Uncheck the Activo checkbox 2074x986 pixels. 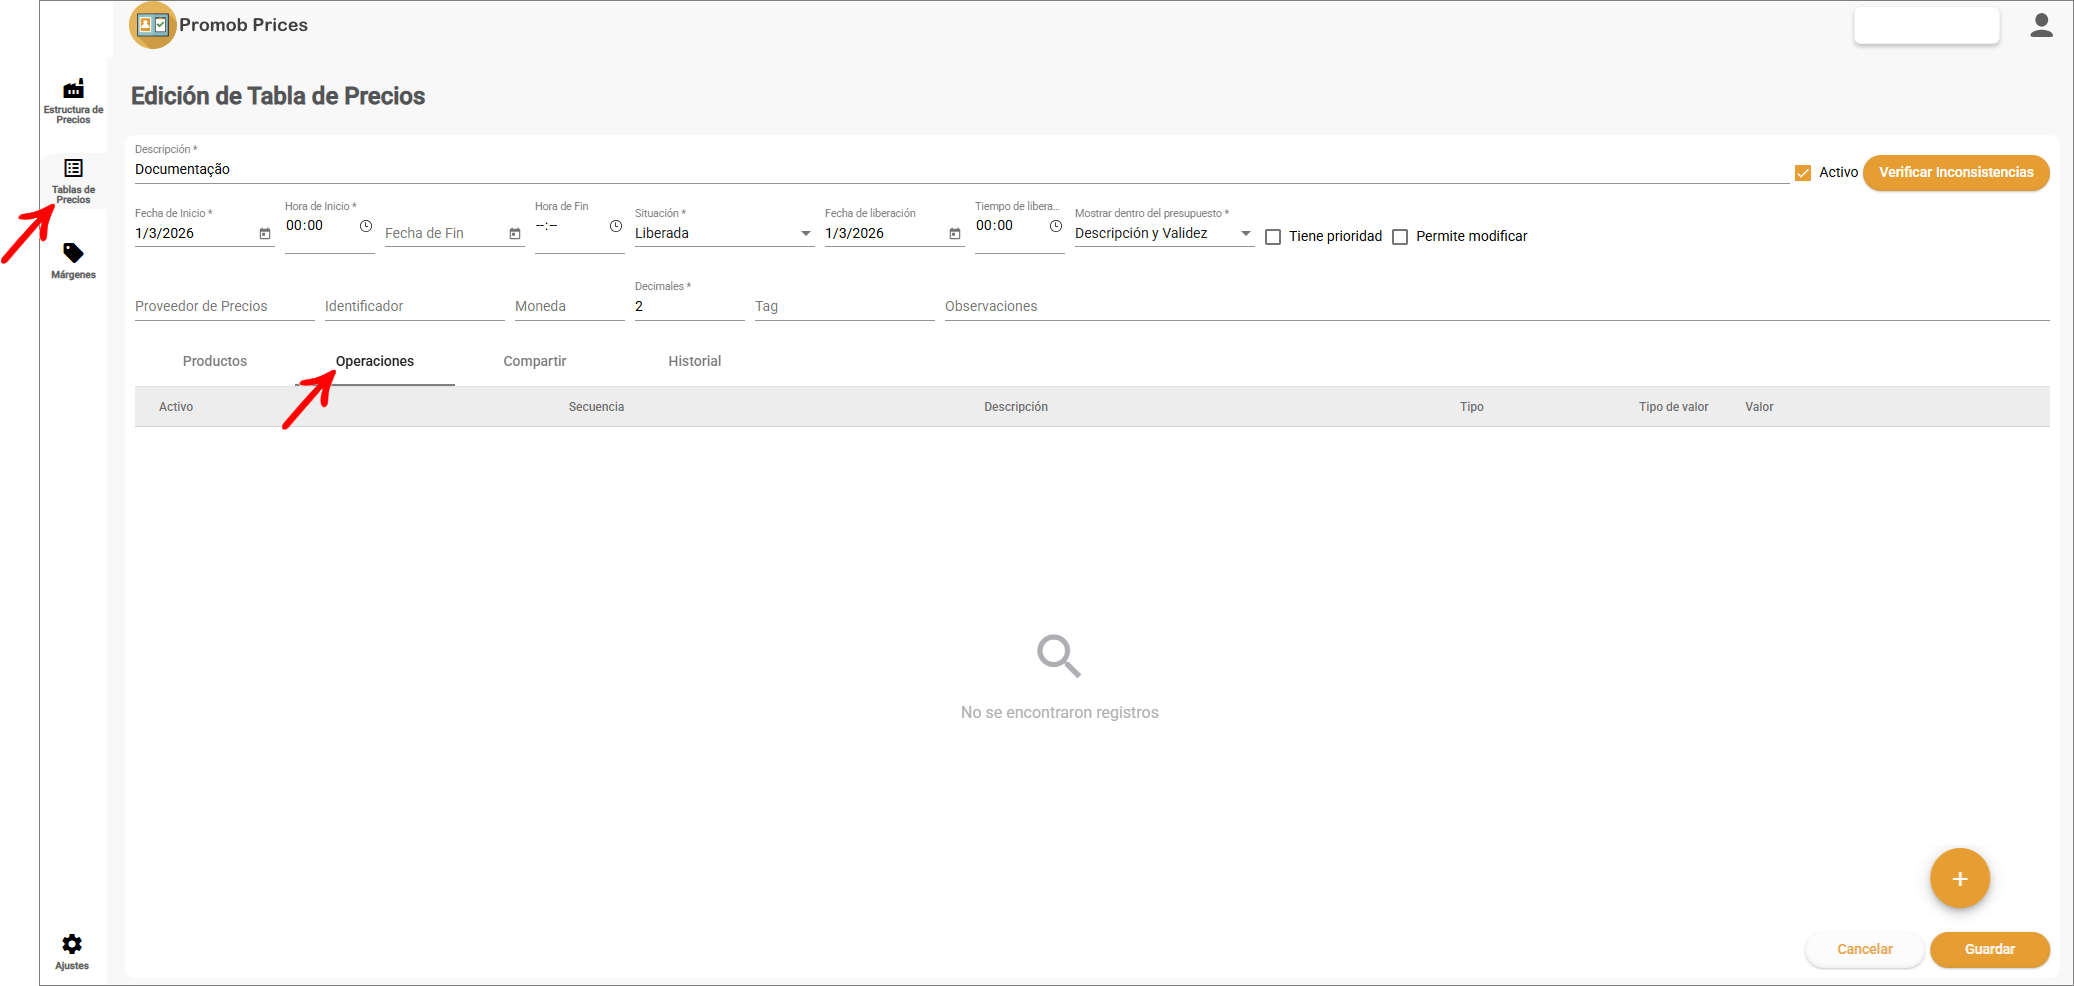point(1803,173)
